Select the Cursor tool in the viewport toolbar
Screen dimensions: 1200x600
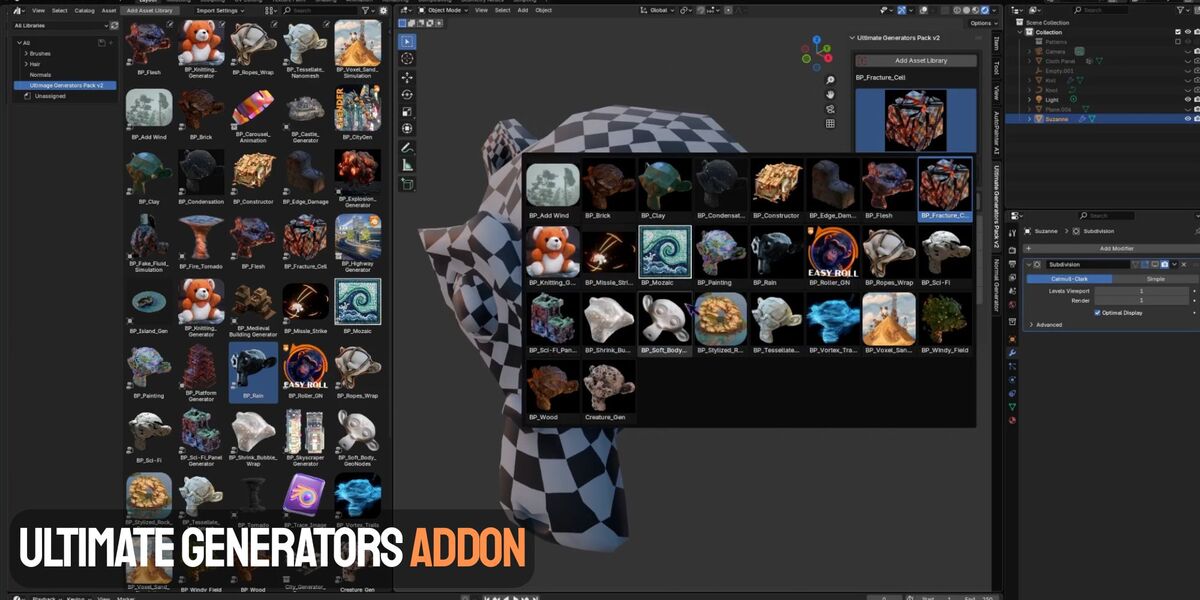[407, 59]
